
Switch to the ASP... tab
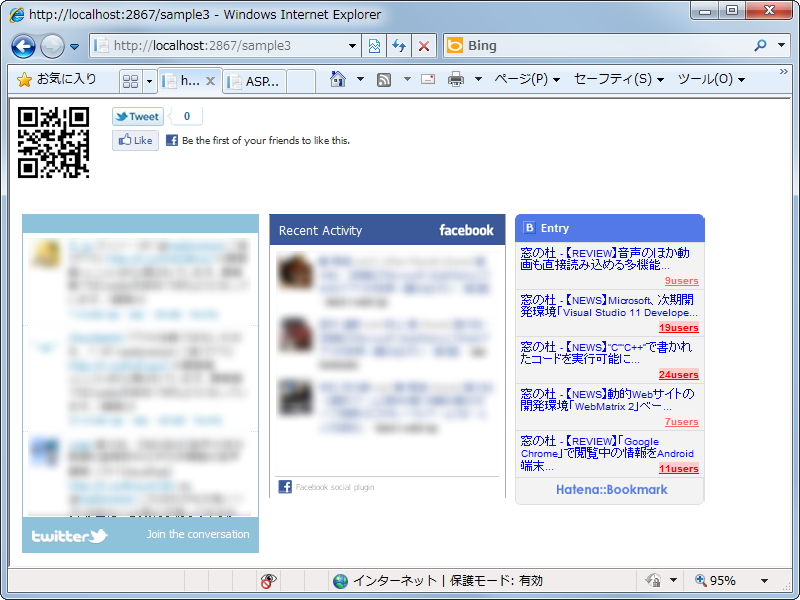coord(255,81)
